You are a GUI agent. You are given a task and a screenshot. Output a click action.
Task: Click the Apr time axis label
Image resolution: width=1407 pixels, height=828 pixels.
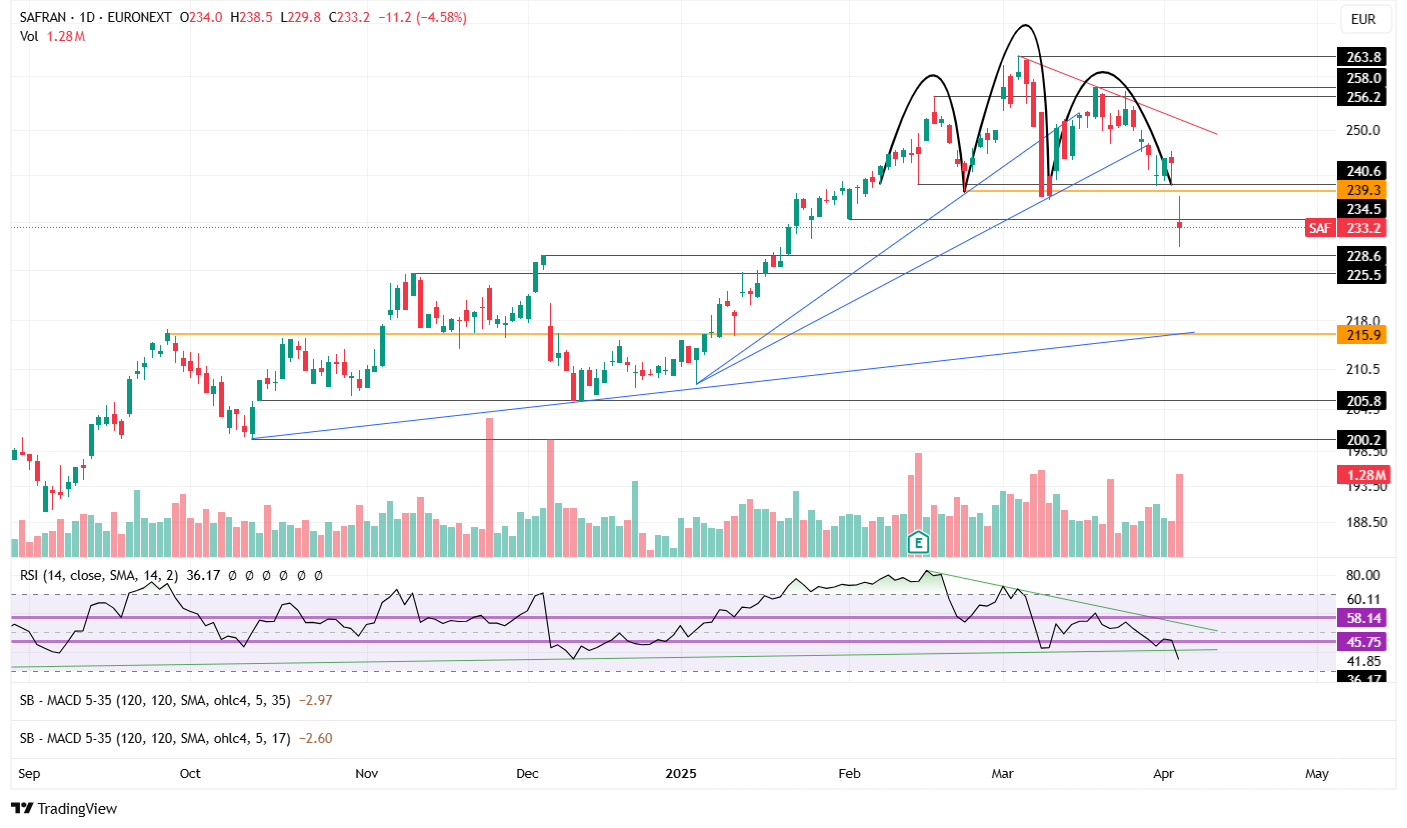[1163, 773]
